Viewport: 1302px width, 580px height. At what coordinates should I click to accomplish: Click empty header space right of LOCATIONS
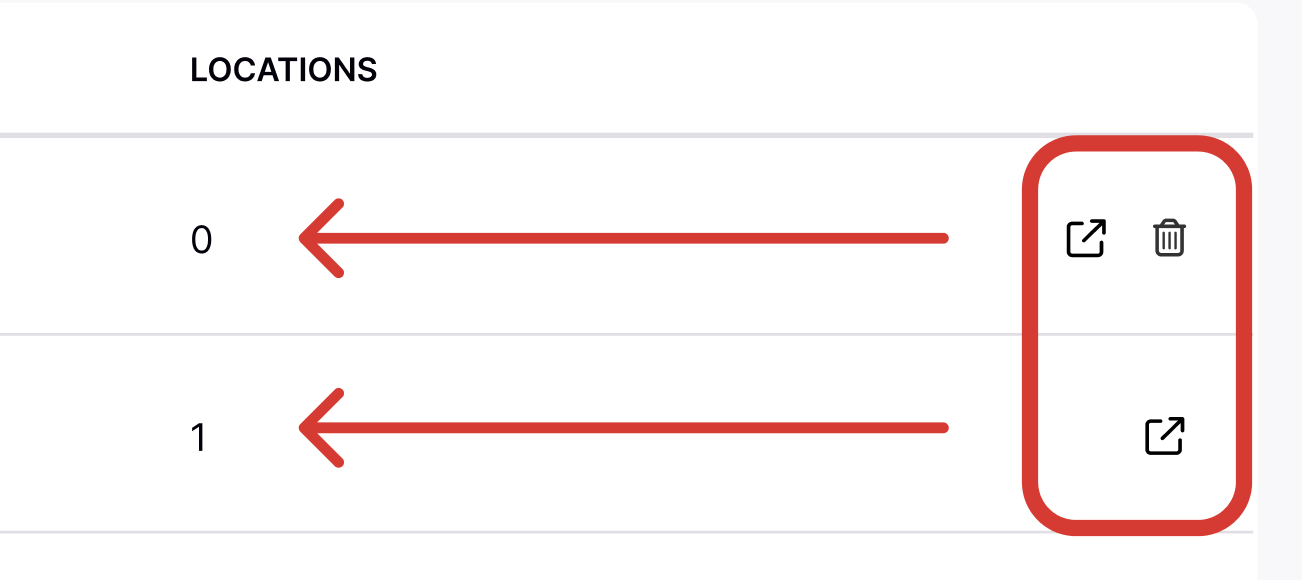[700, 70]
